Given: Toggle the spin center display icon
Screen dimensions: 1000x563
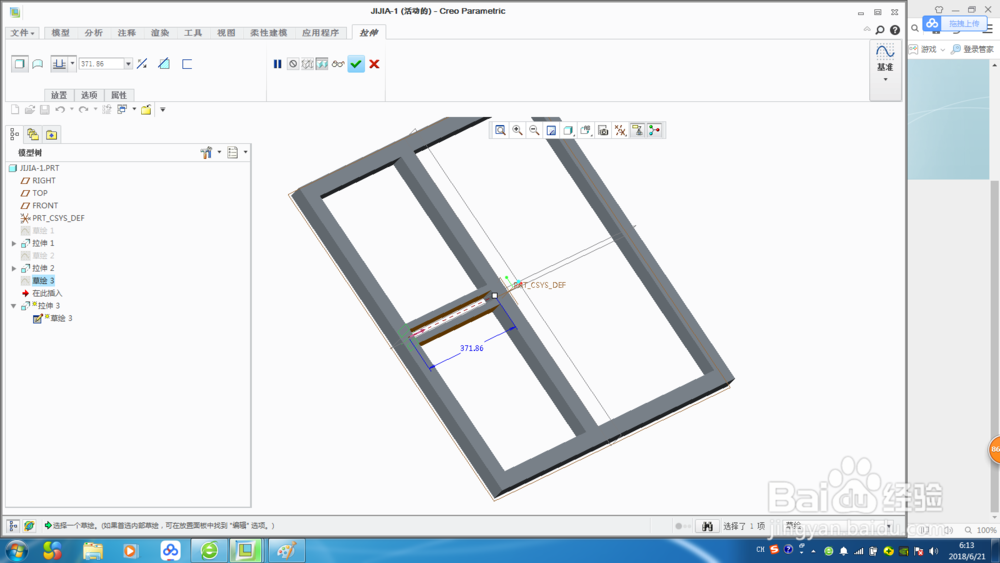Looking at the screenshot, I should (654, 130).
